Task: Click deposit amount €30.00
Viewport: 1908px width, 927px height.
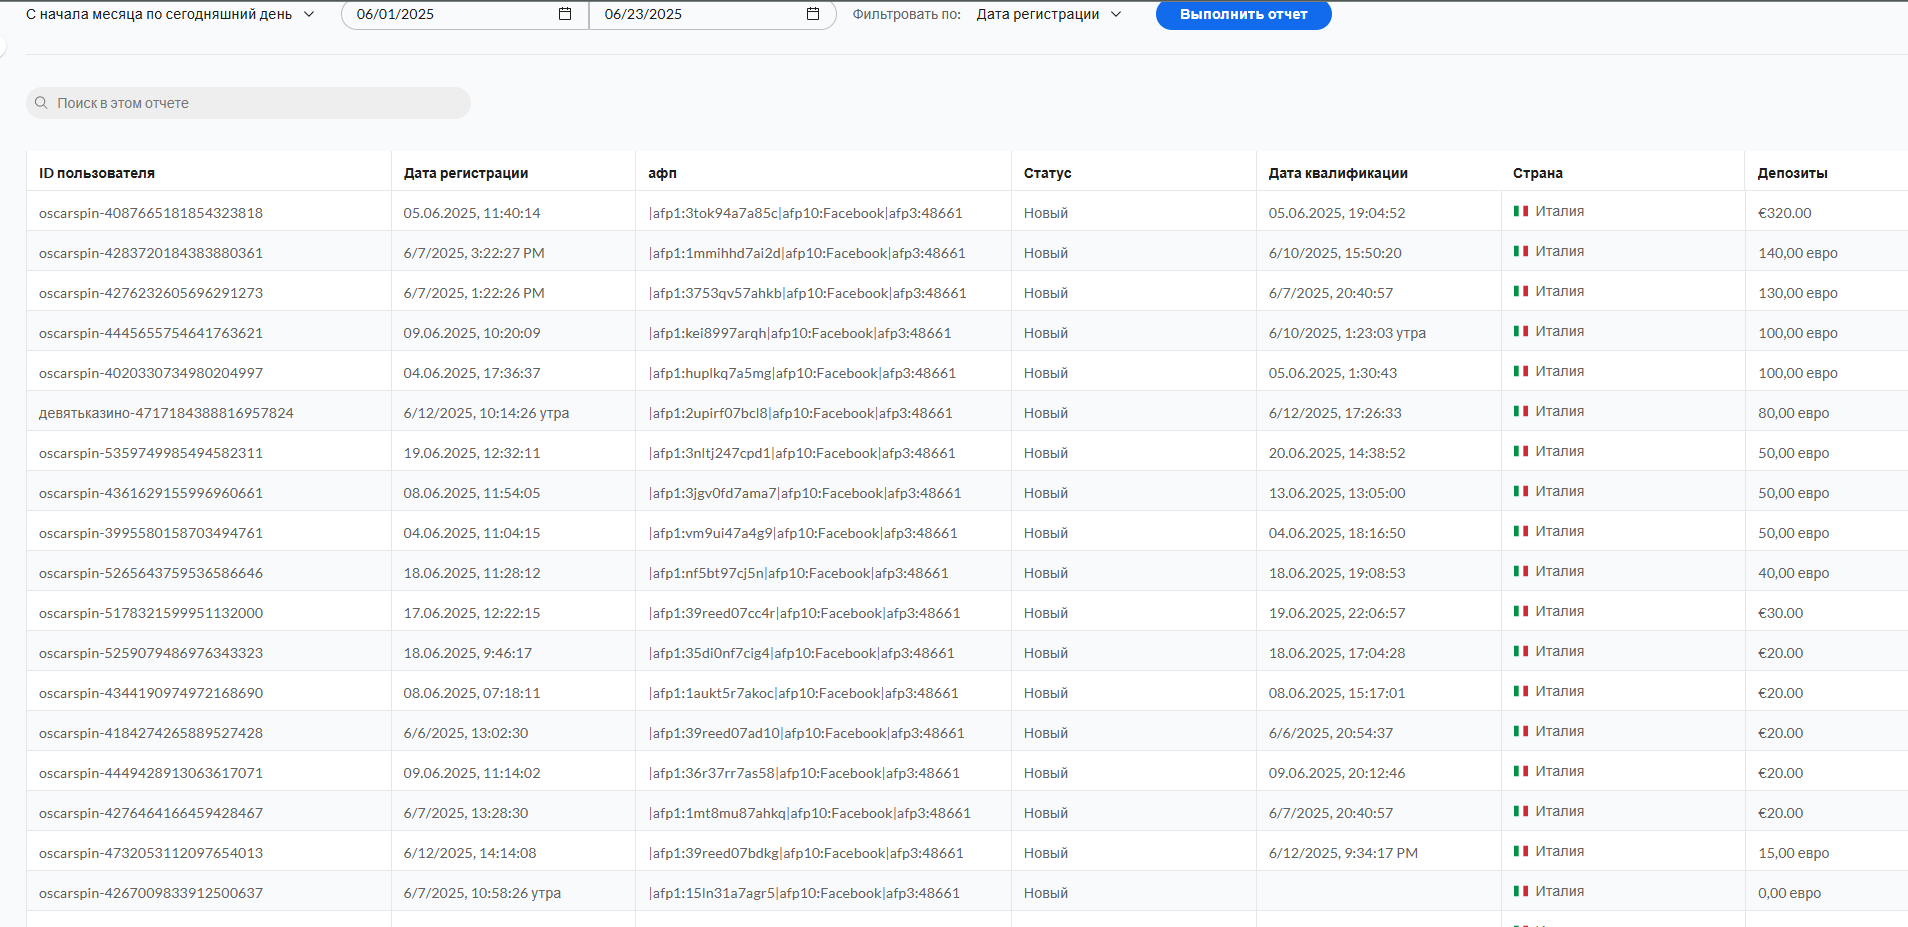Action: (1781, 613)
